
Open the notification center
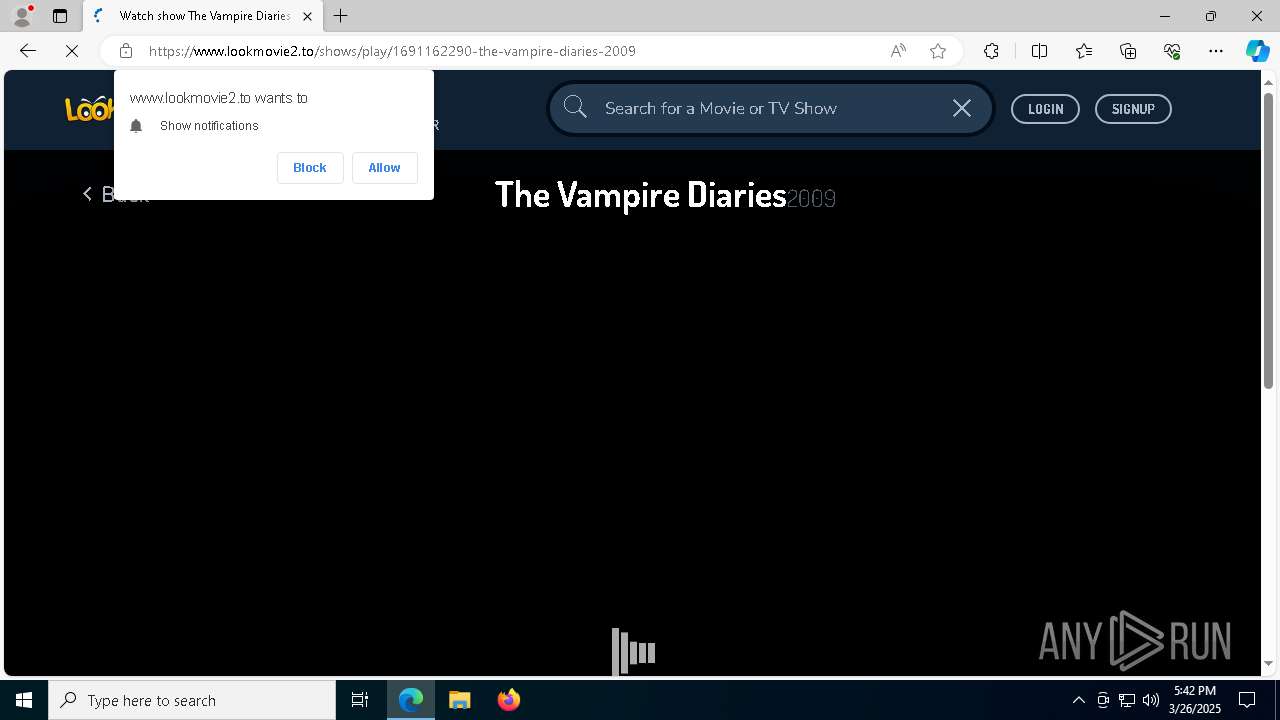1247,700
